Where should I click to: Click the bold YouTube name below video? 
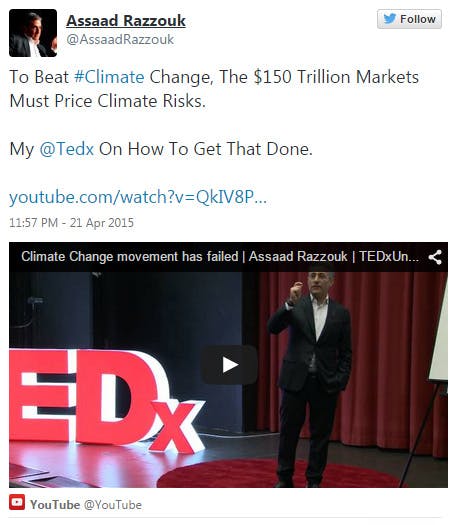point(55,505)
